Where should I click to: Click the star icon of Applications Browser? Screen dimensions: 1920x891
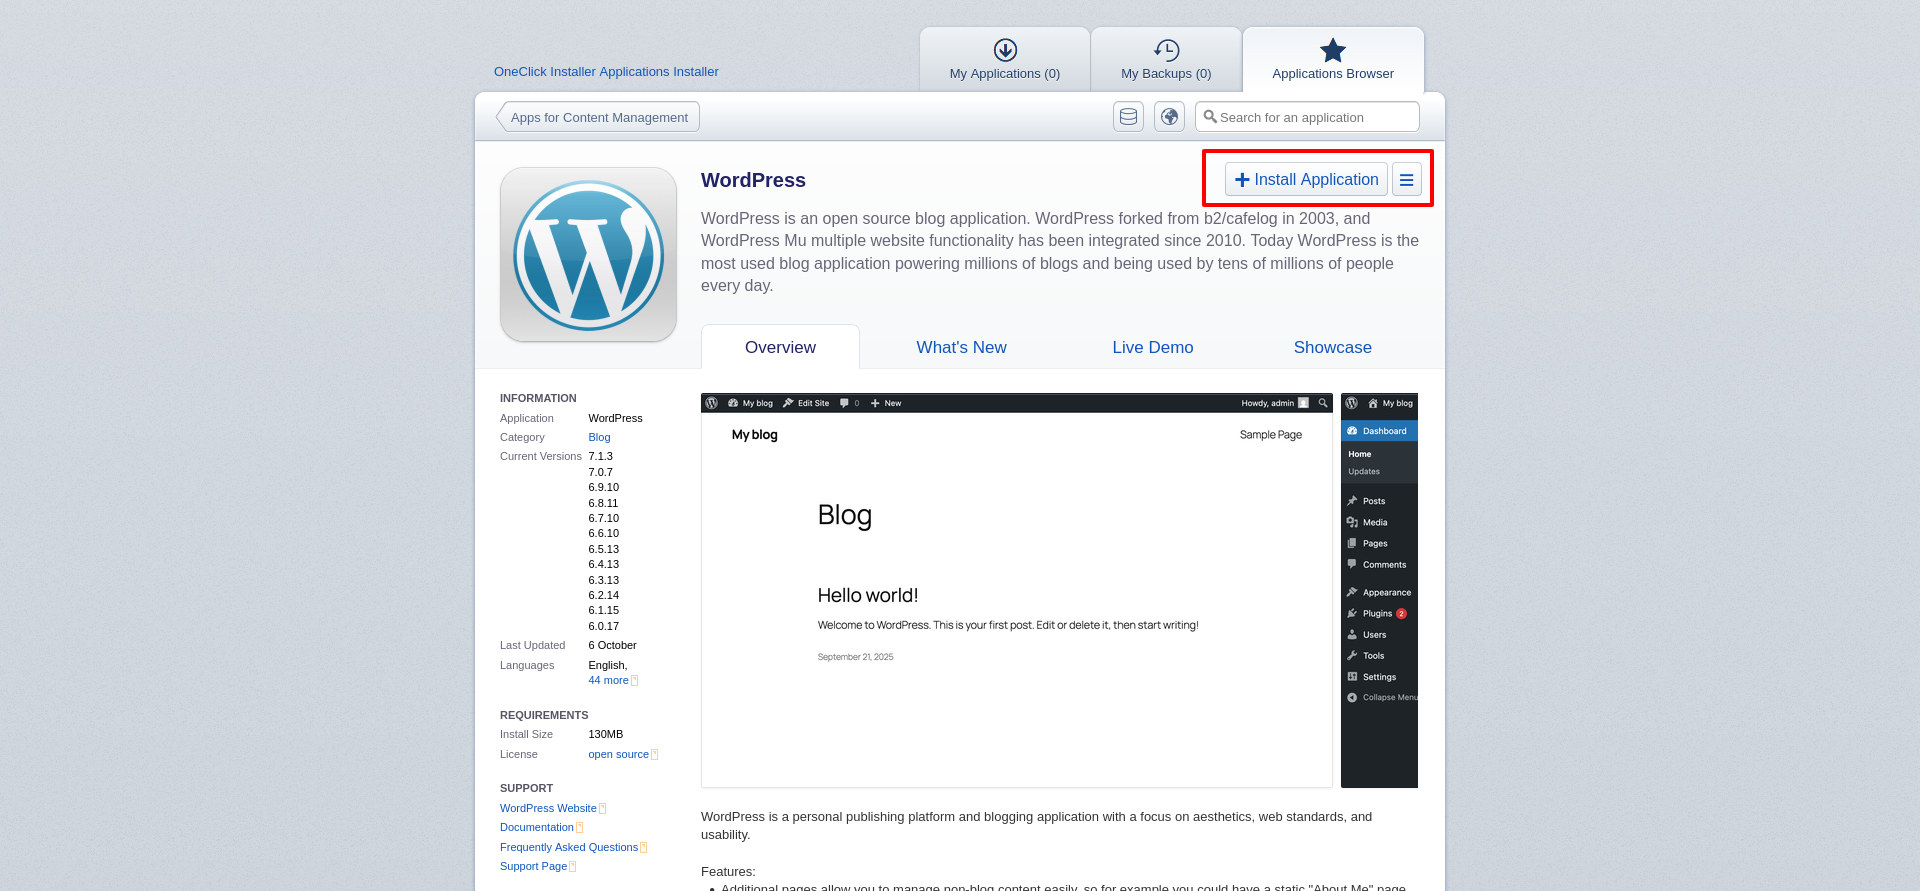1333,50
